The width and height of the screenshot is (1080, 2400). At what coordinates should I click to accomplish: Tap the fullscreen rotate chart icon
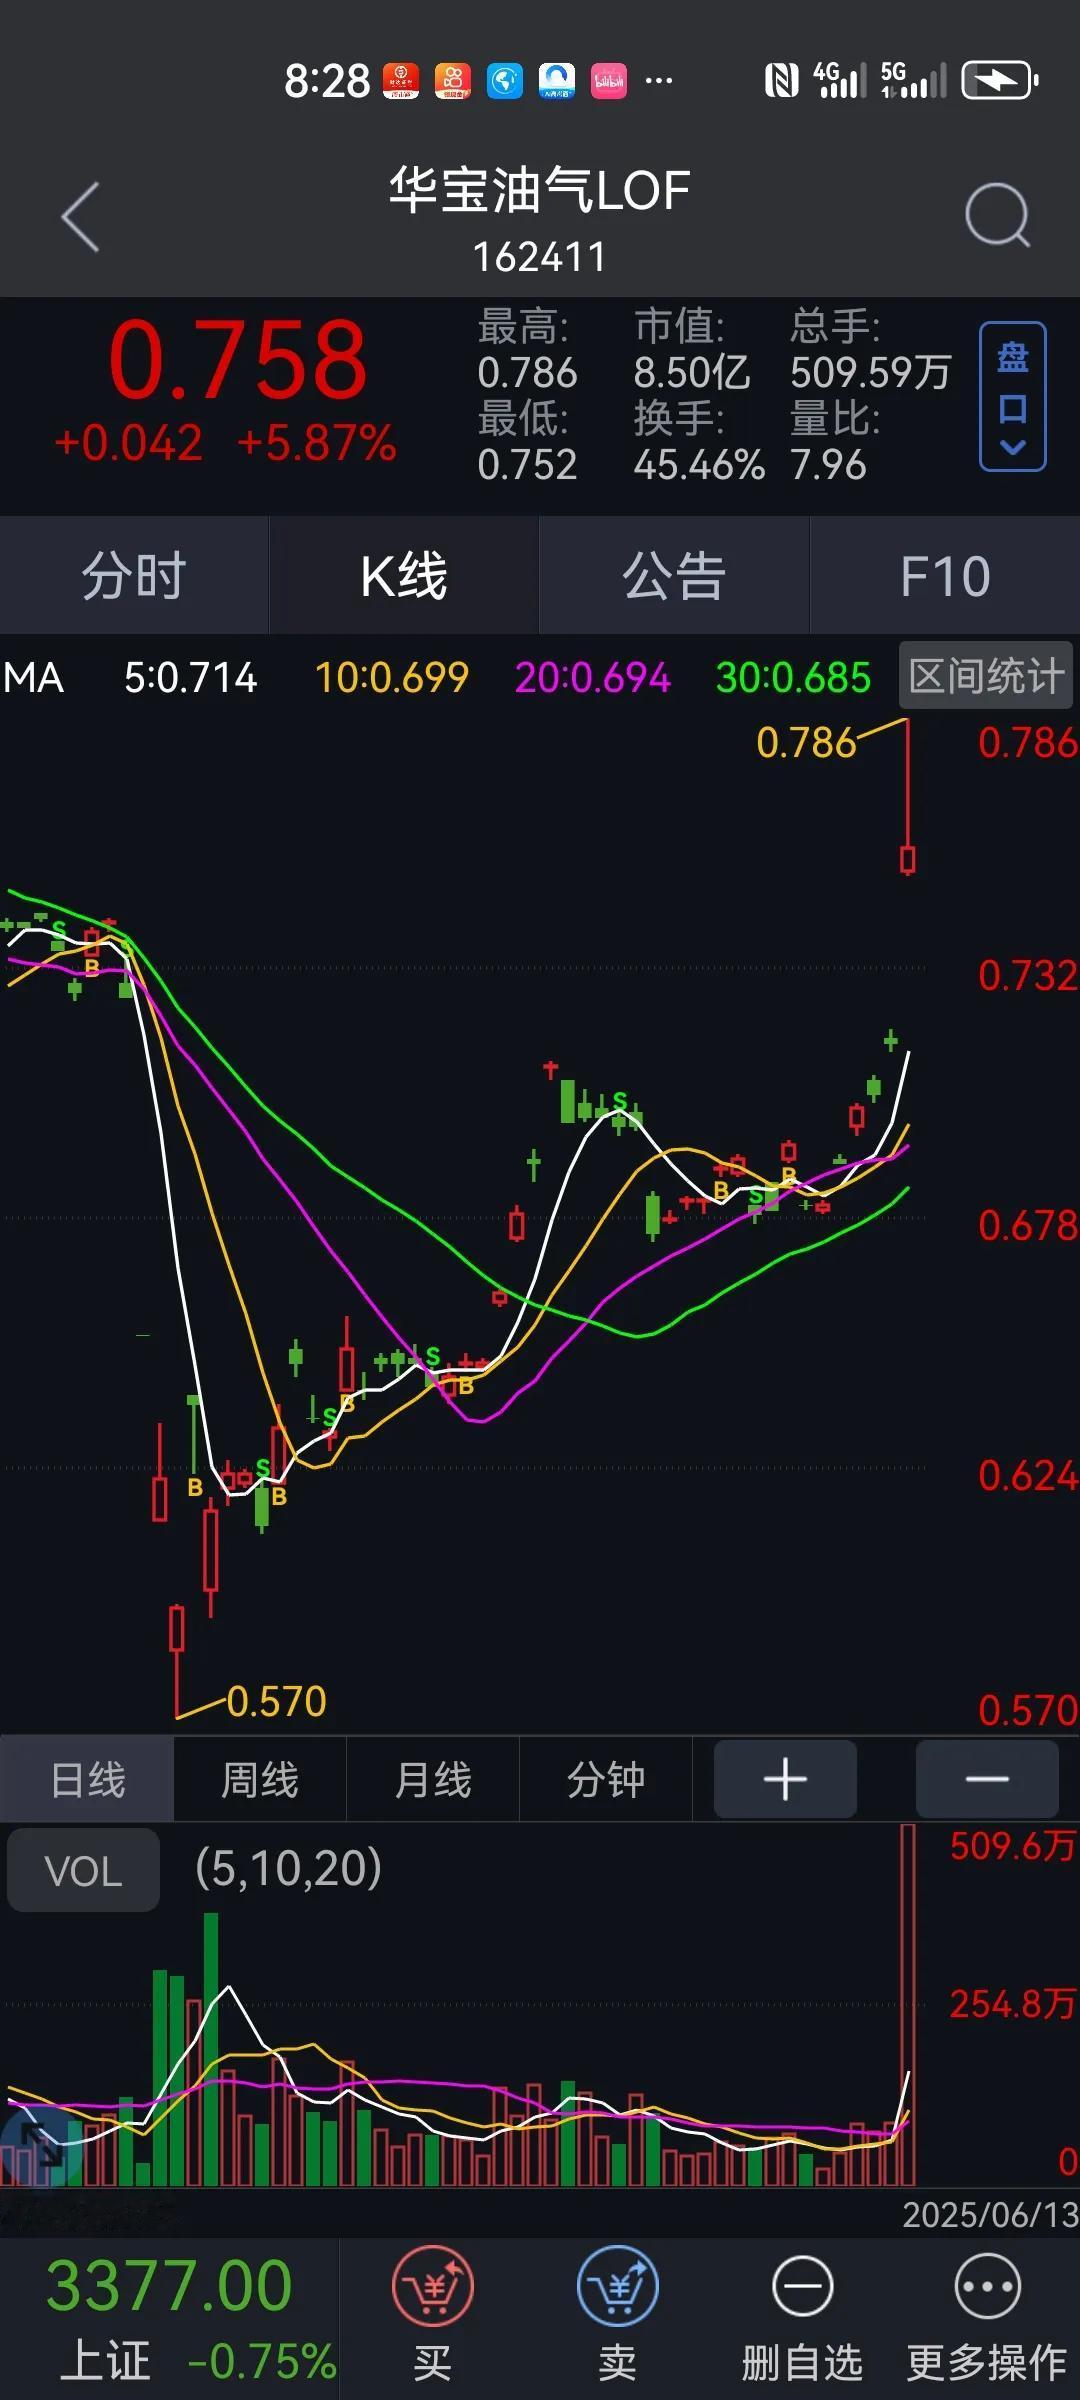pos(40,2146)
